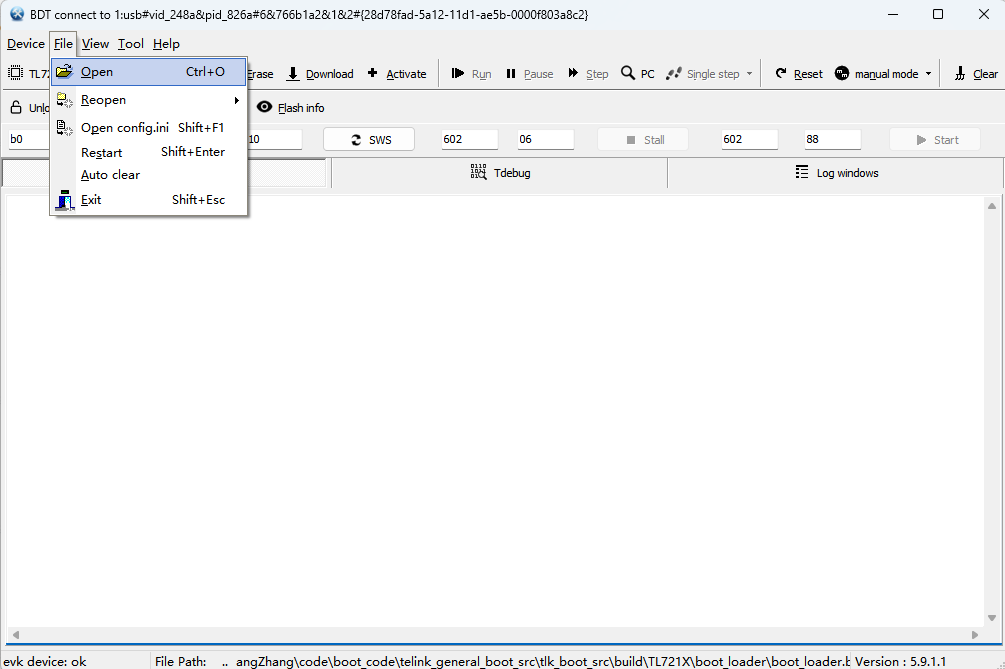Expand the Reopen submenu arrow
This screenshot has height=669, width=1005.
pyautogui.click(x=237, y=100)
